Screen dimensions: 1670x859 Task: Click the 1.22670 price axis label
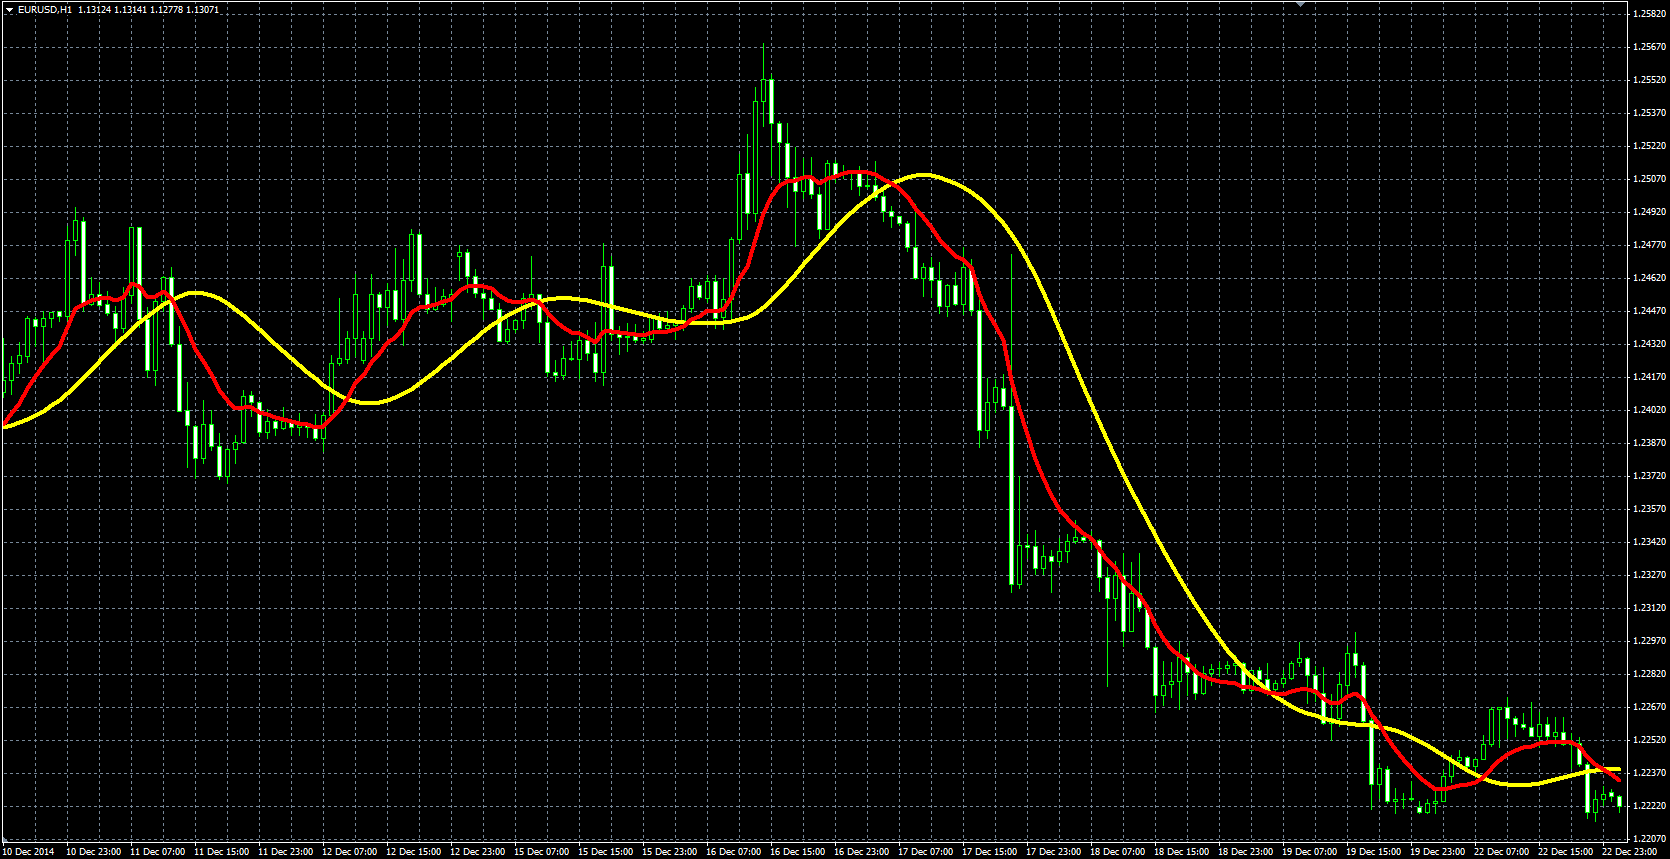click(x=1649, y=707)
